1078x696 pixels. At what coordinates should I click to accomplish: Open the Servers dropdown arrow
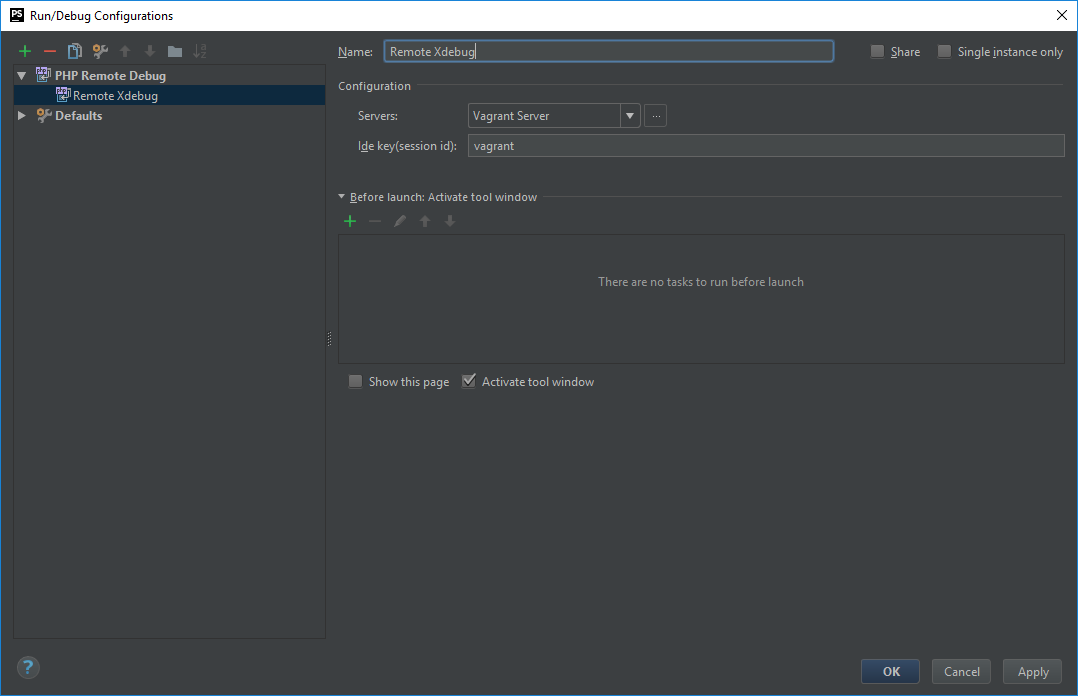(630, 116)
